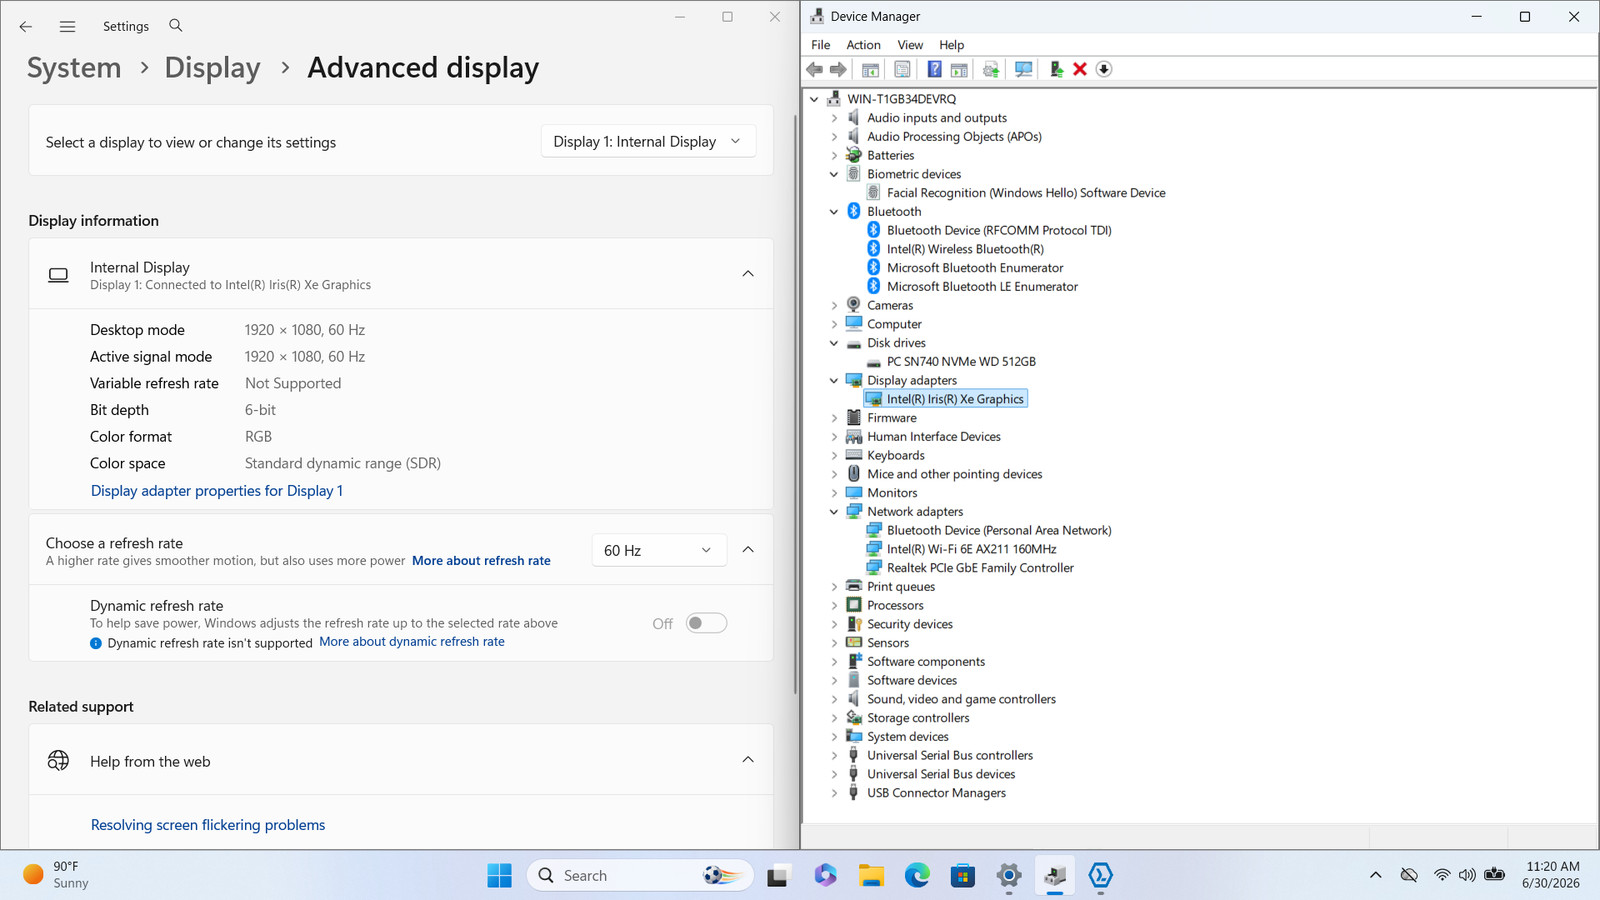Click the Properties toolbar icon in Device Manager
1600x900 pixels.
point(902,69)
